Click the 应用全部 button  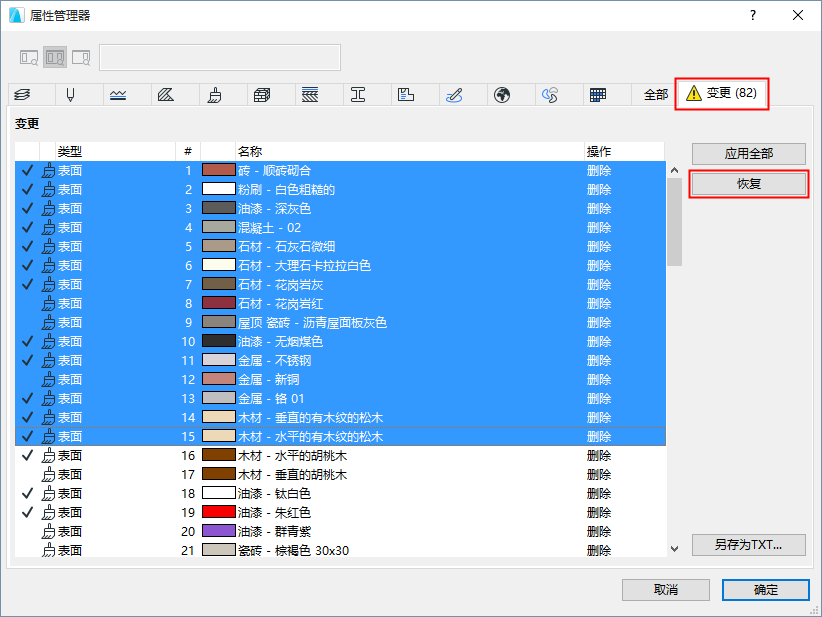749,154
